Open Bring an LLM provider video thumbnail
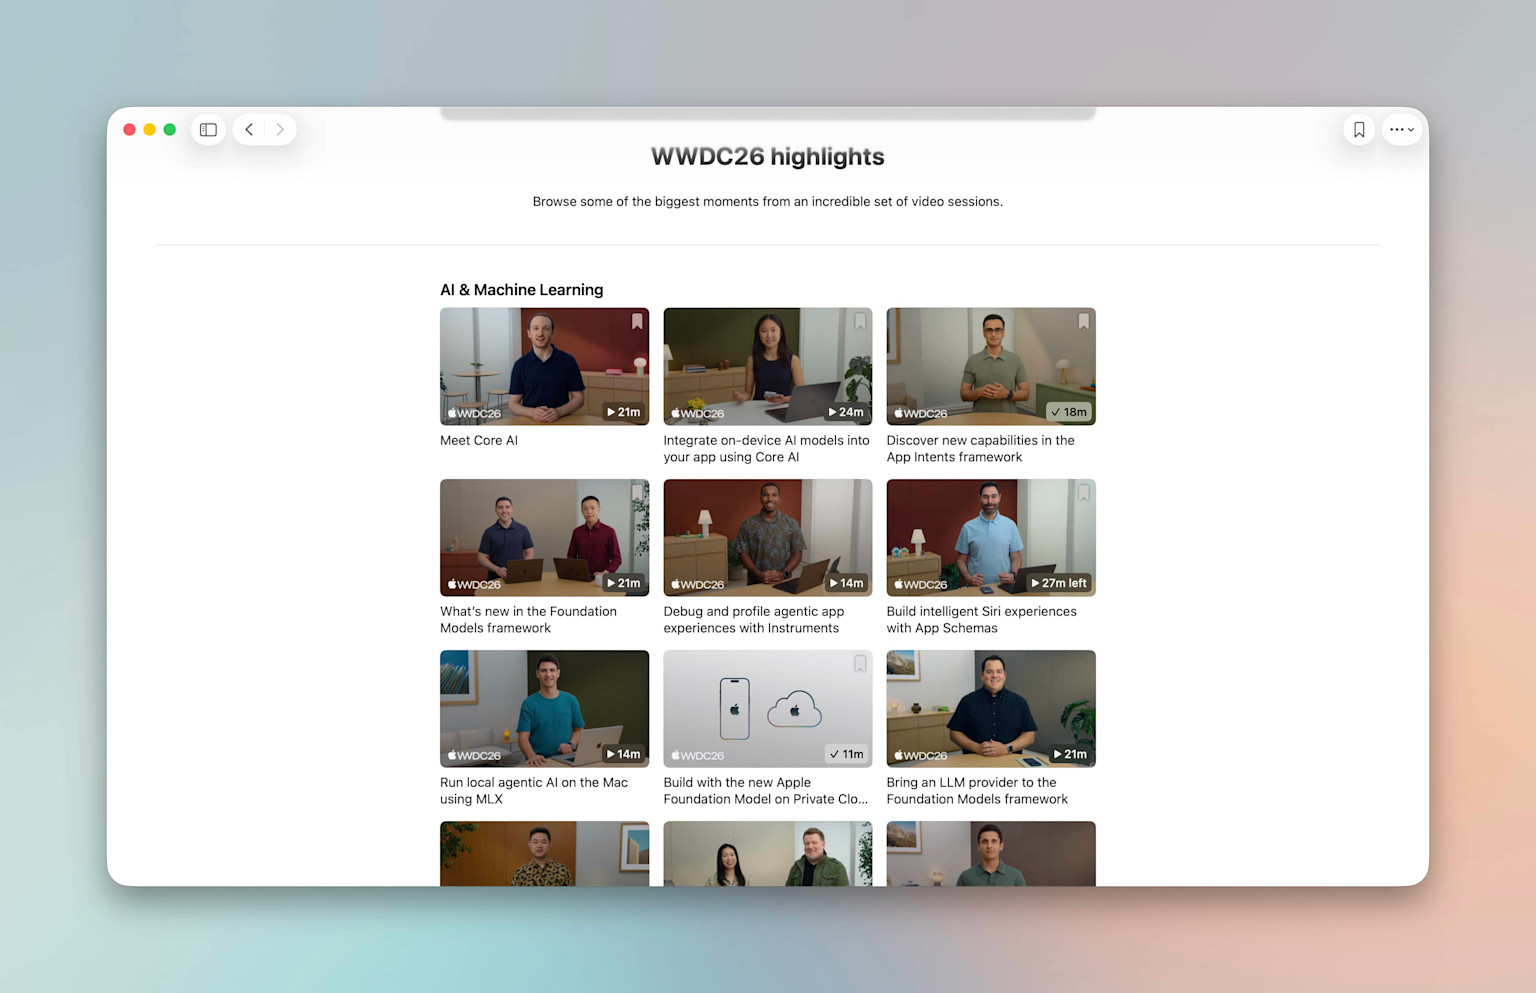The image size is (1536, 993). pyautogui.click(x=991, y=708)
